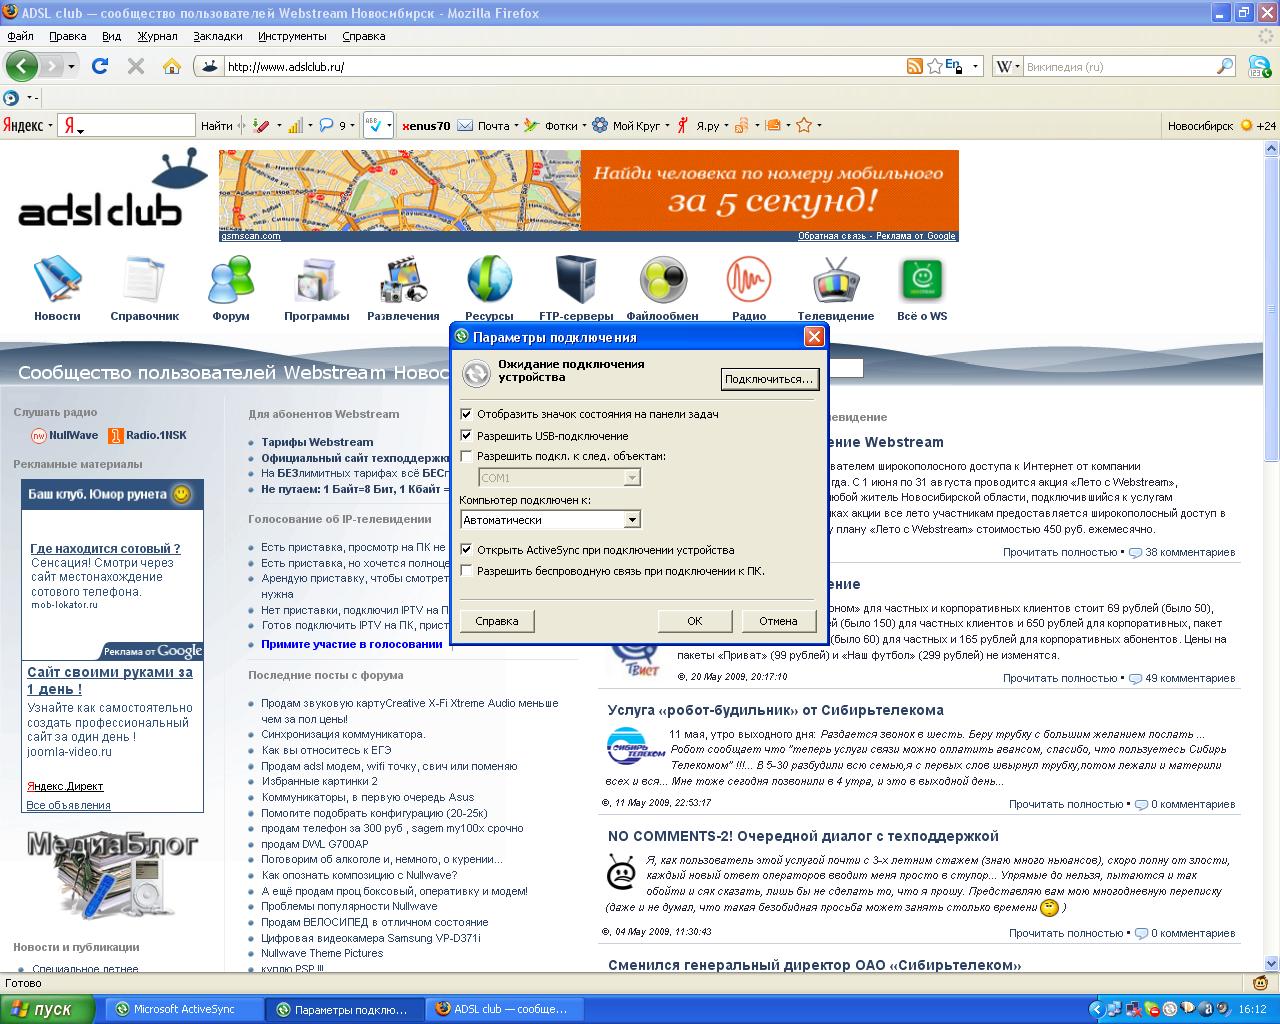Screen dimensions: 1280x1024
Task: Reload the page with the refresh icon
Action: pyautogui.click(x=99, y=66)
